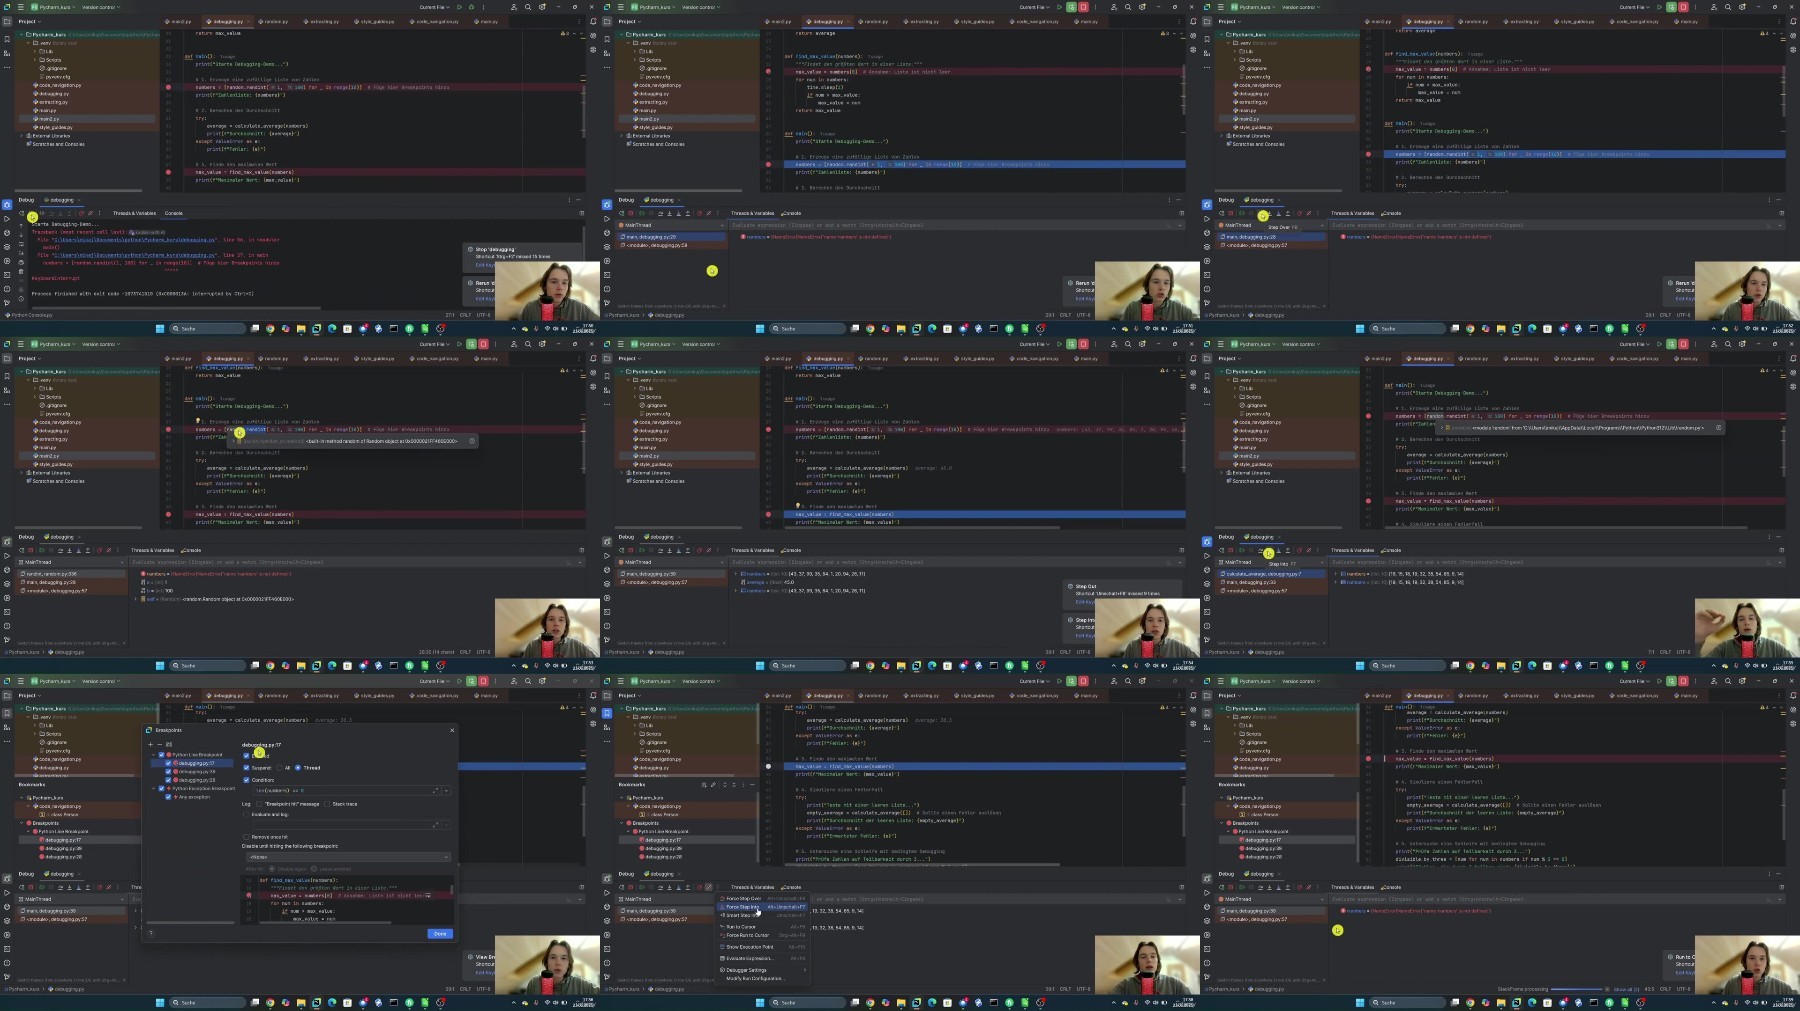This screenshot has height=1011, width=1800.
Task: Uncheck debugging.py:28 checkbox in Breakpoints dialog tree
Action: [168, 780]
